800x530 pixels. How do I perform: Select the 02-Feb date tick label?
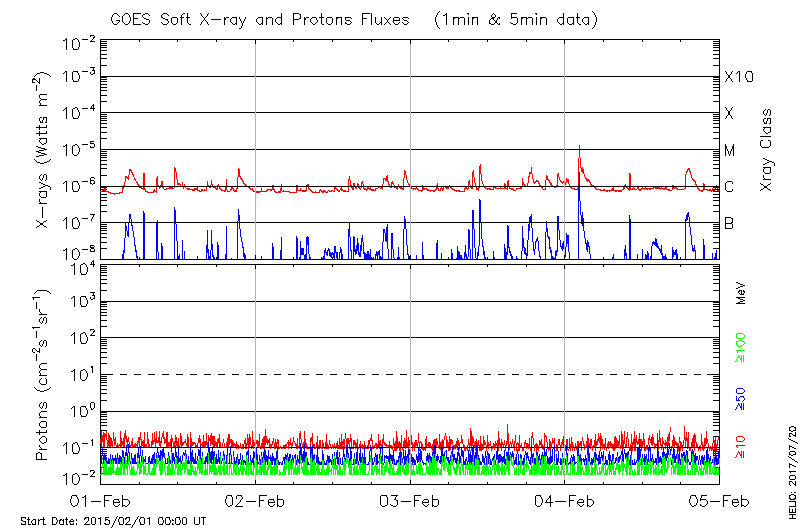coord(256,502)
